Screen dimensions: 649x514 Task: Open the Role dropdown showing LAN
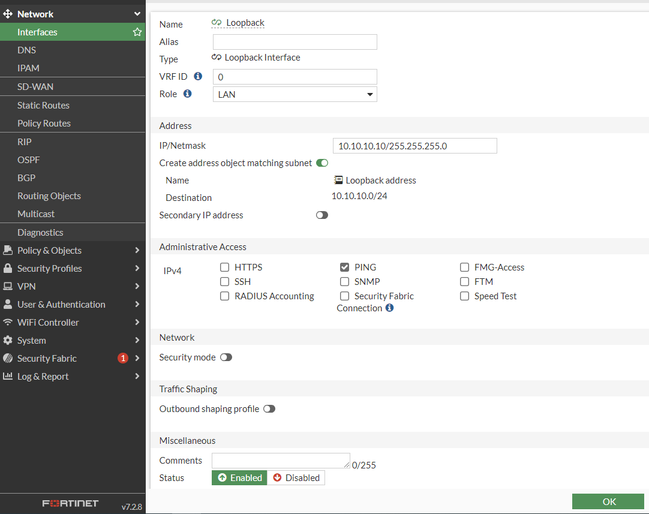(x=294, y=94)
